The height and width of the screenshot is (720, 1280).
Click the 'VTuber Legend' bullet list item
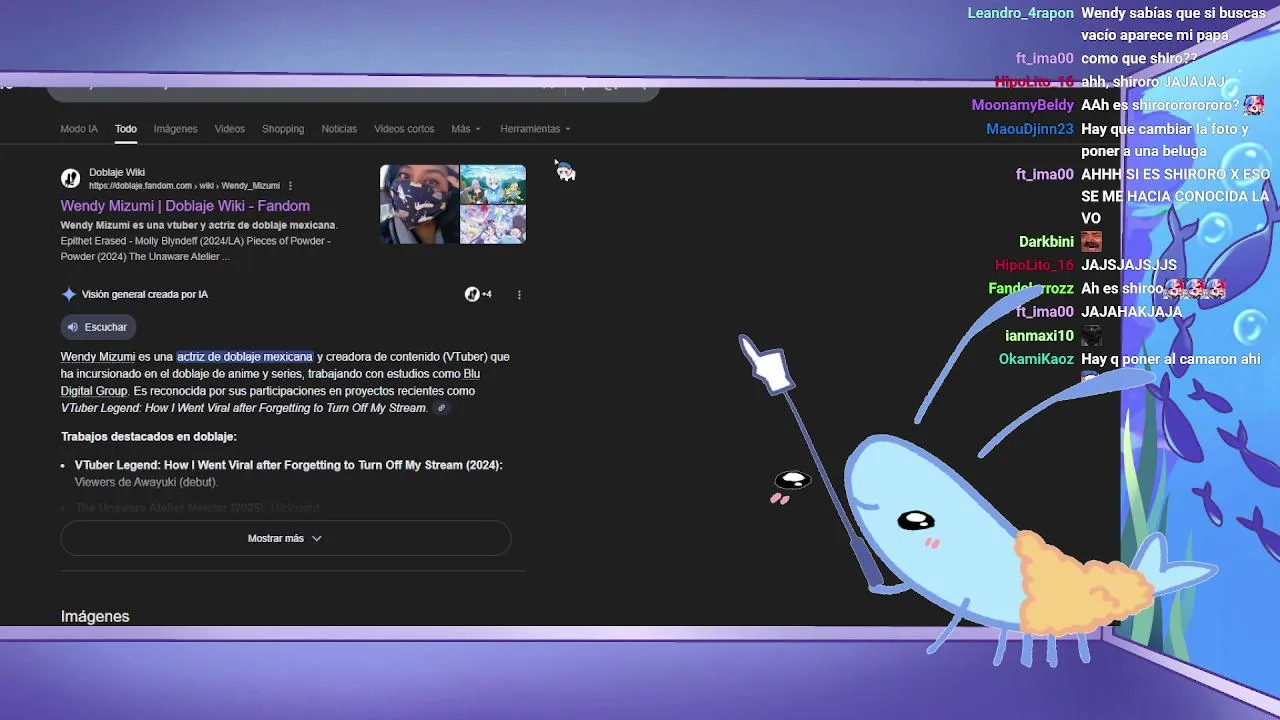(x=288, y=473)
